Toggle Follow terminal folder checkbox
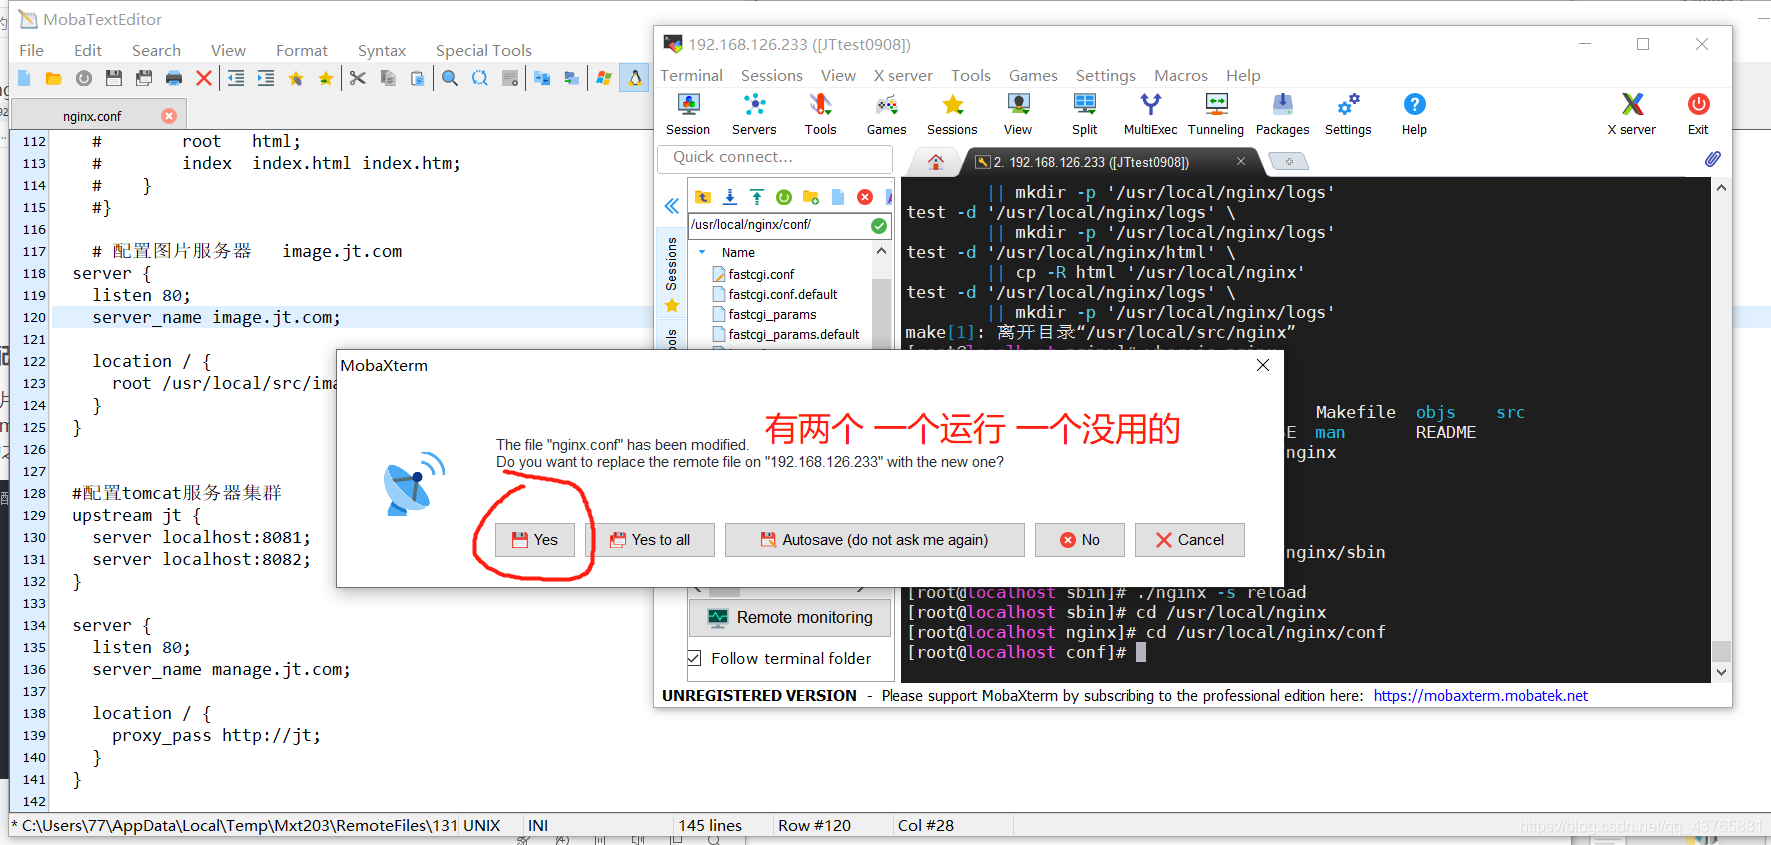The height and width of the screenshot is (845, 1771). click(x=694, y=658)
